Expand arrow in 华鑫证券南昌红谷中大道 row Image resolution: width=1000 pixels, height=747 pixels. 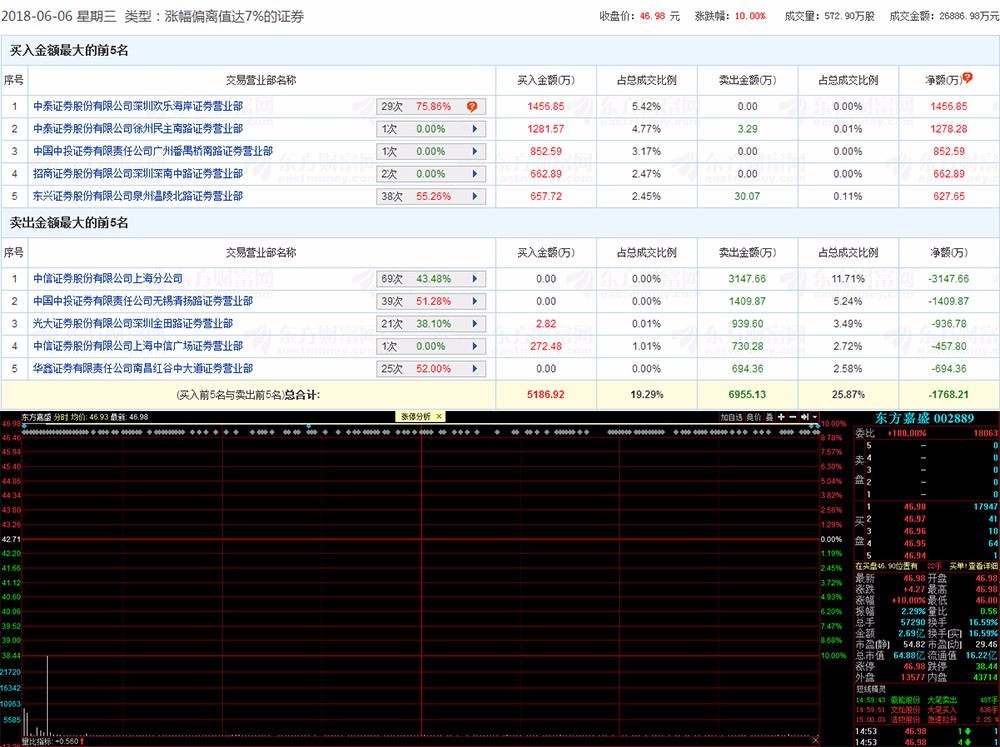[475, 369]
